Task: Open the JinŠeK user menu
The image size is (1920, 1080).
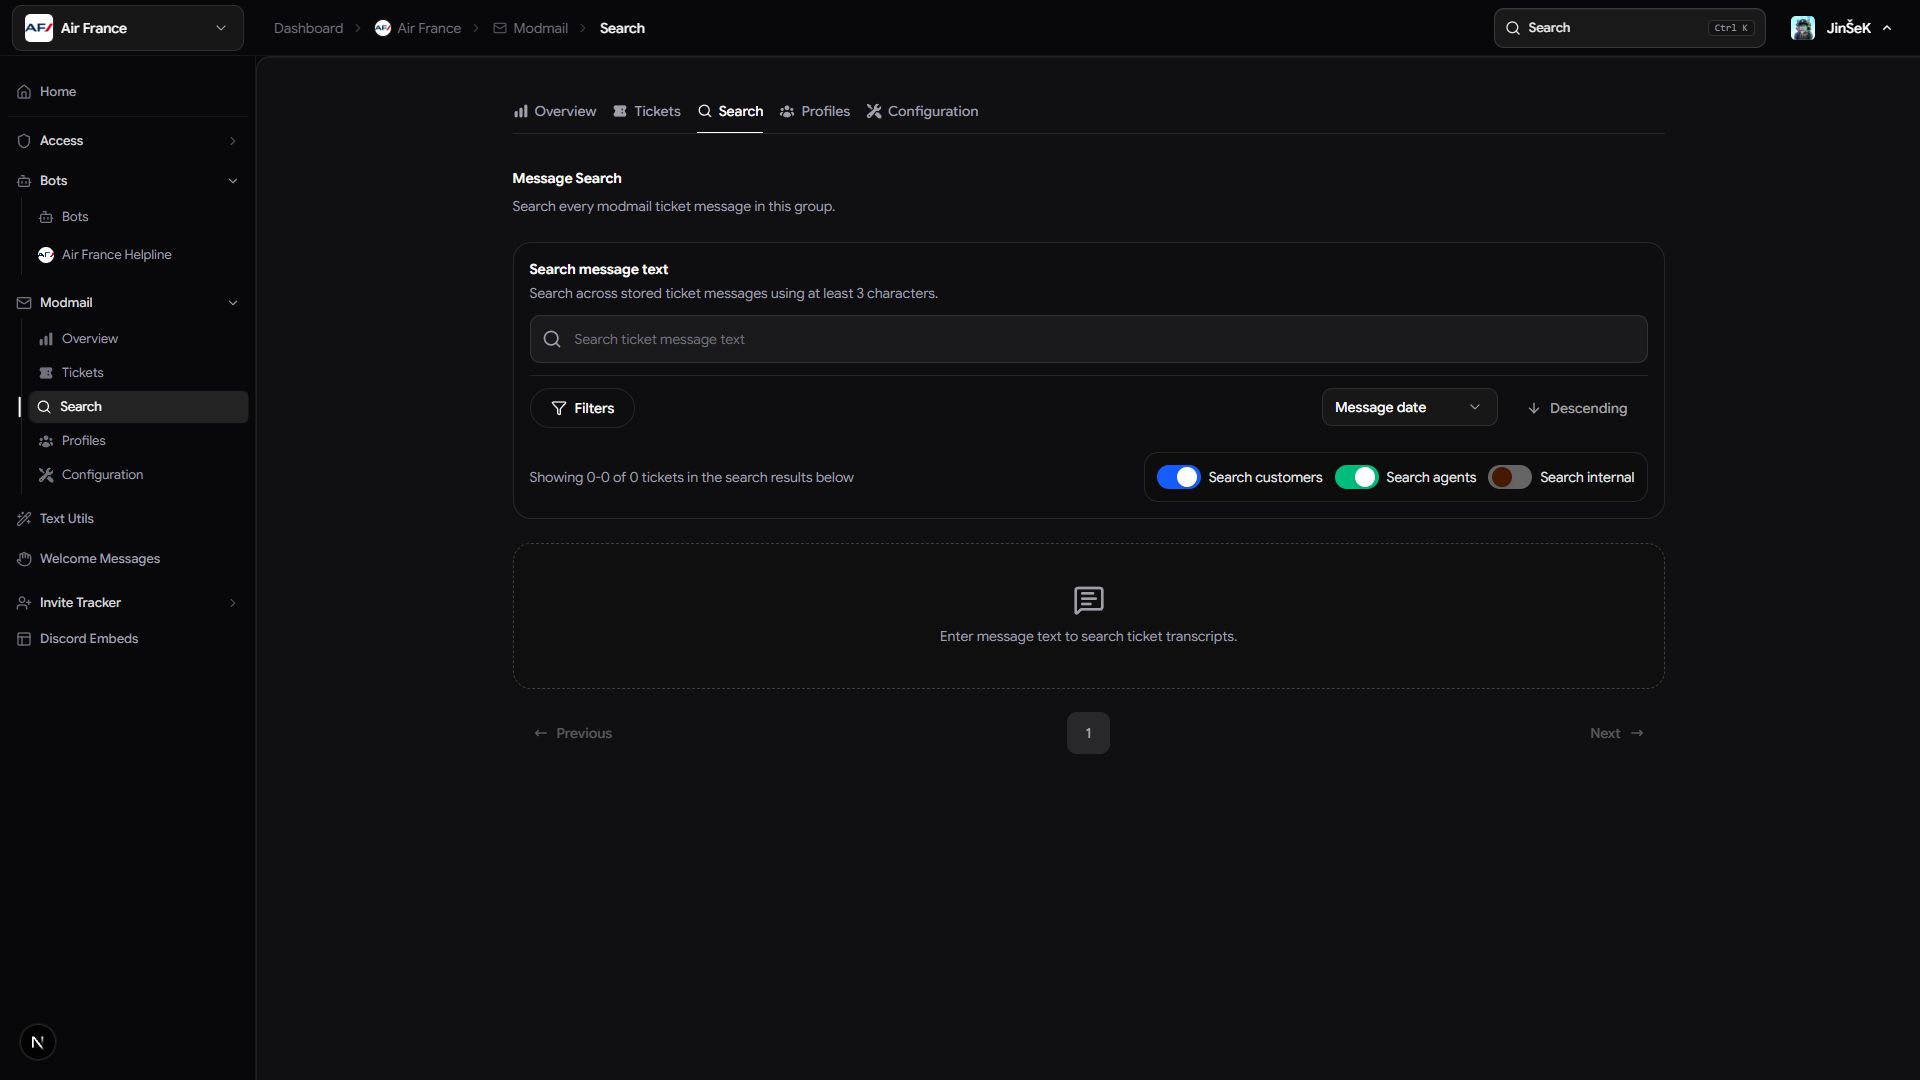Action: click(1842, 28)
